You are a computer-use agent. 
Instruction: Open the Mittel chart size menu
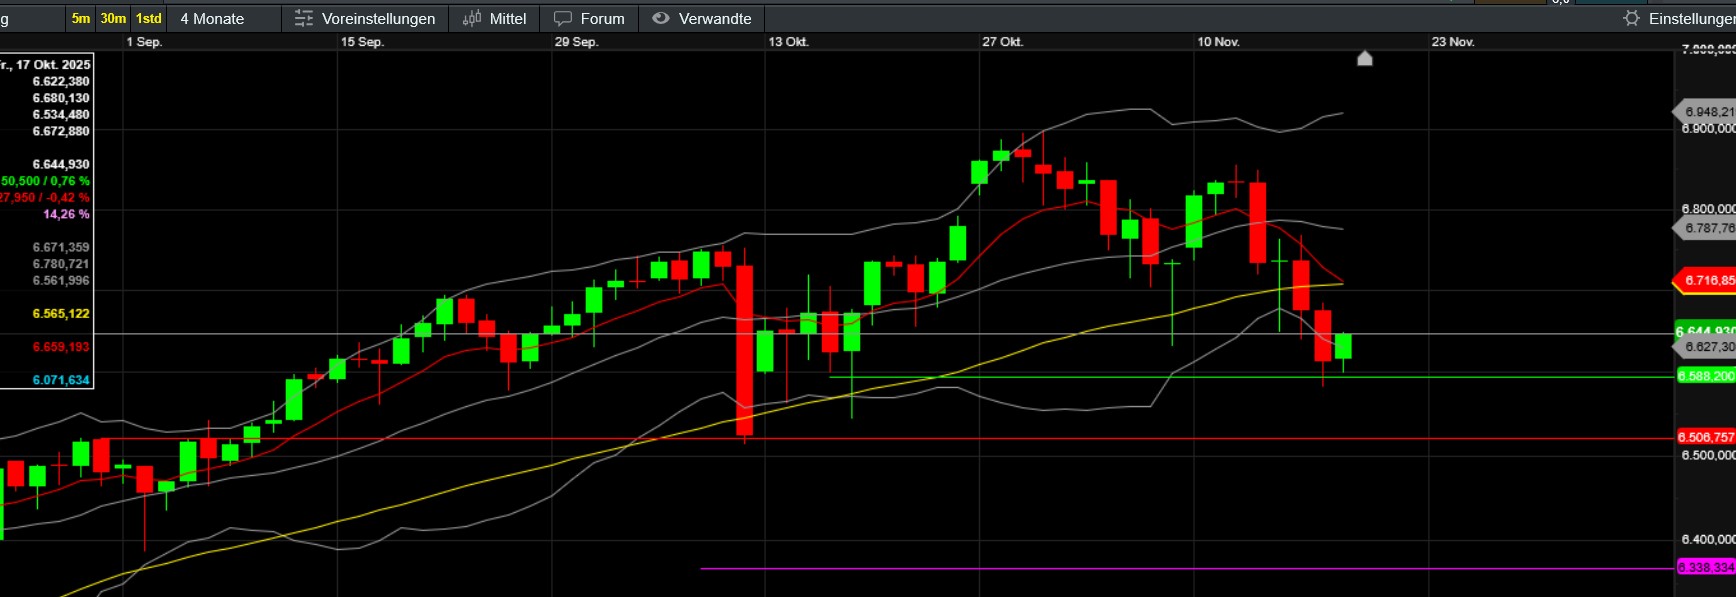(494, 18)
